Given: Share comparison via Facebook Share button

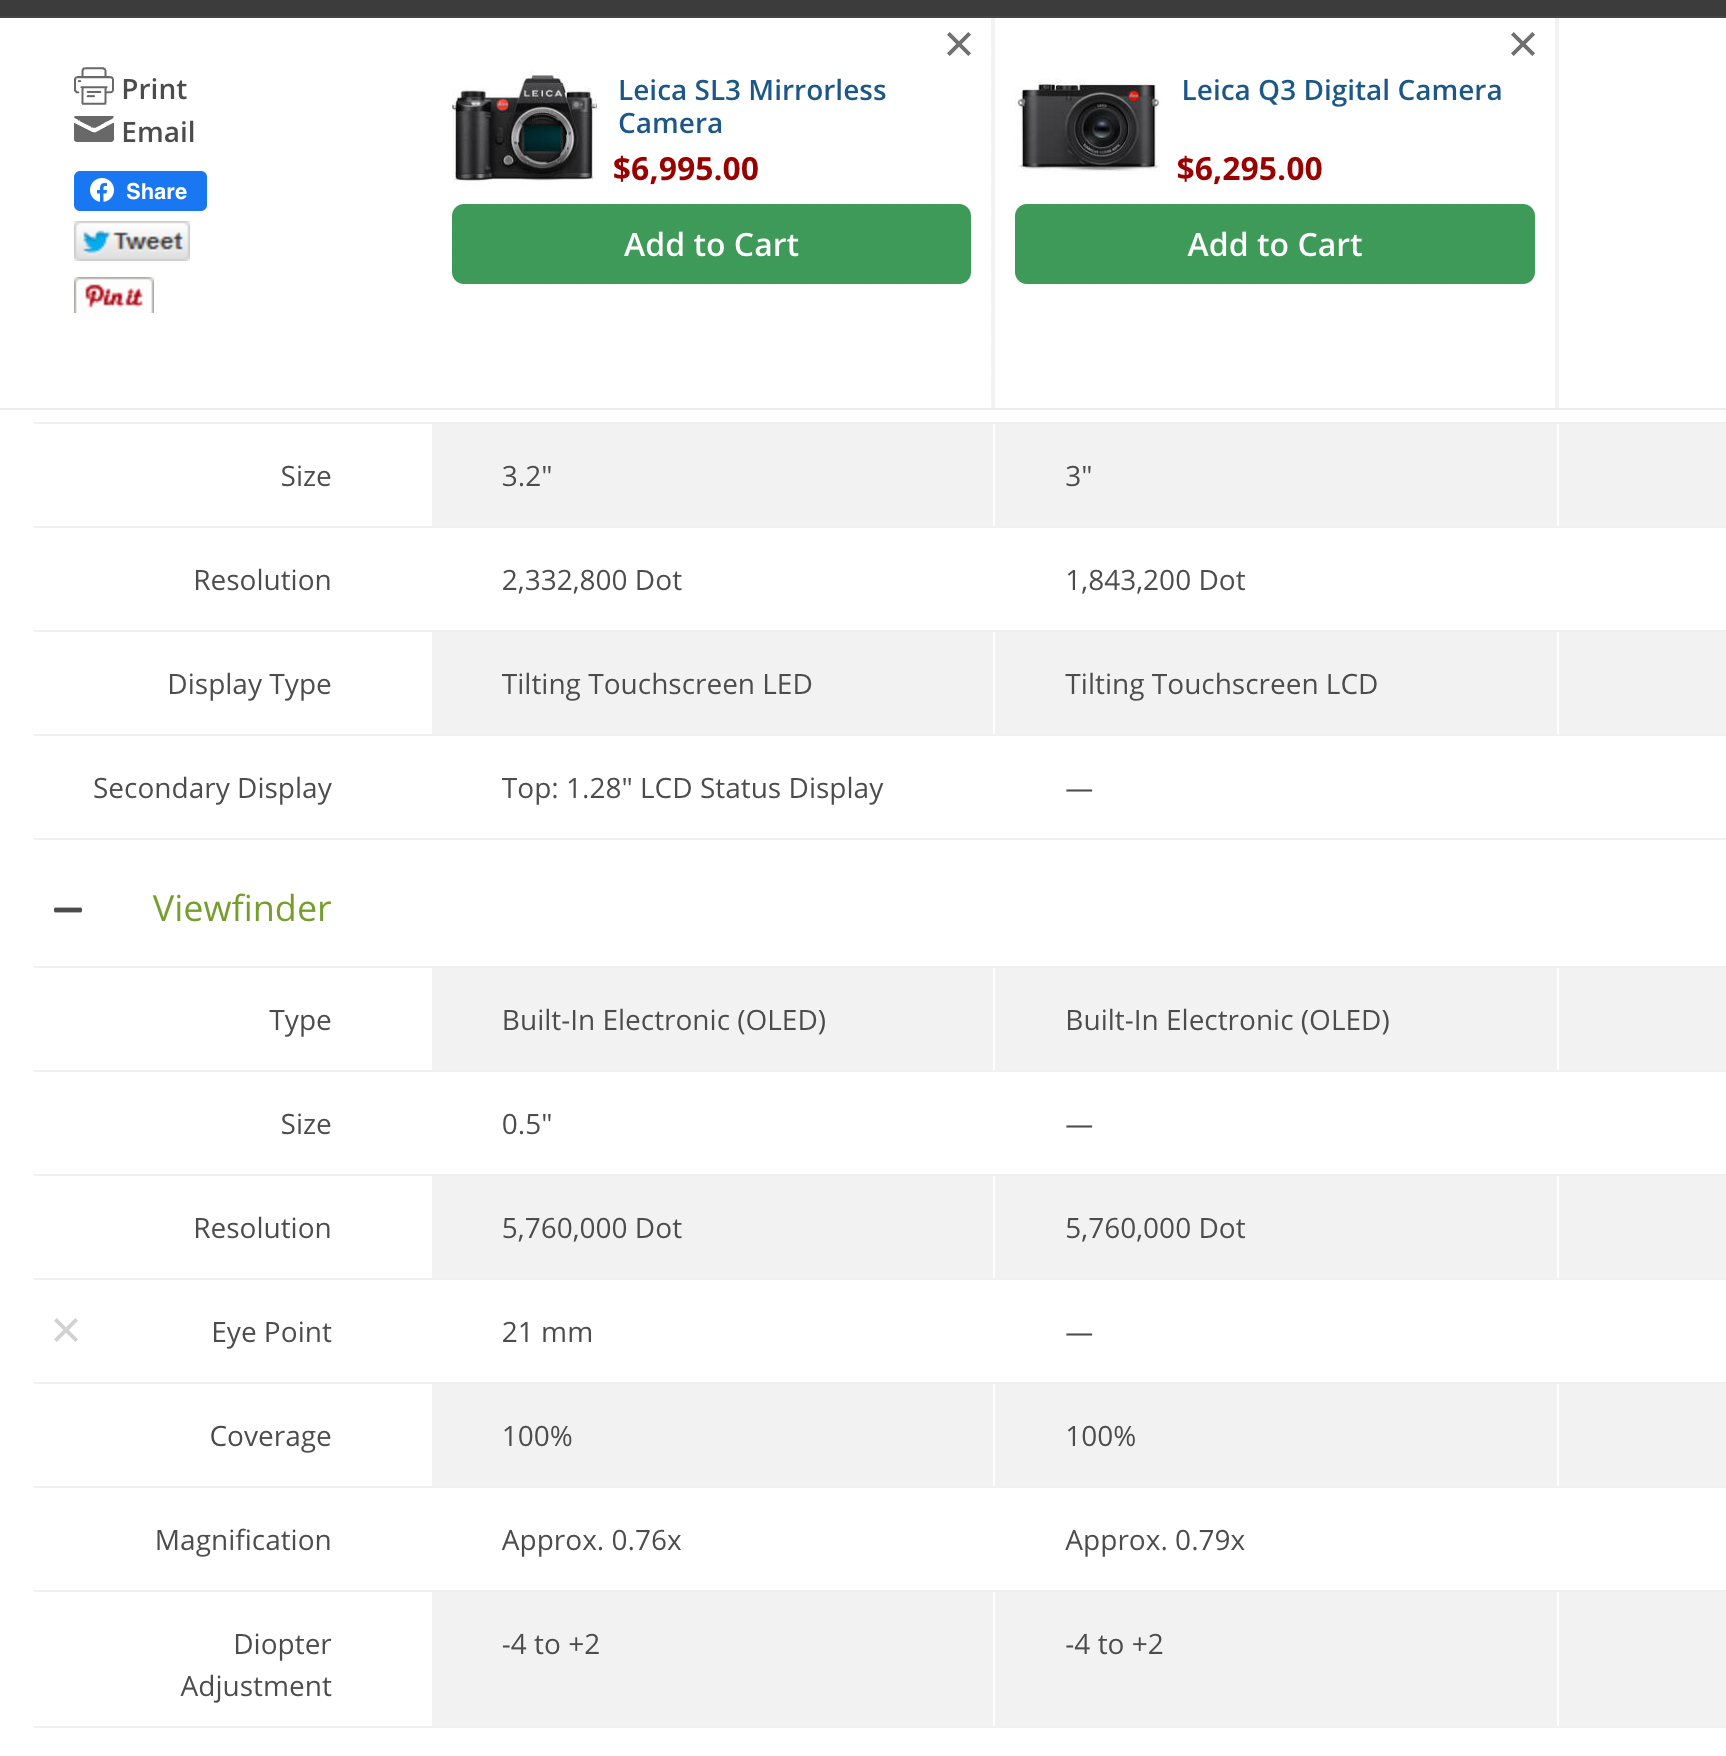Looking at the screenshot, I should point(140,191).
